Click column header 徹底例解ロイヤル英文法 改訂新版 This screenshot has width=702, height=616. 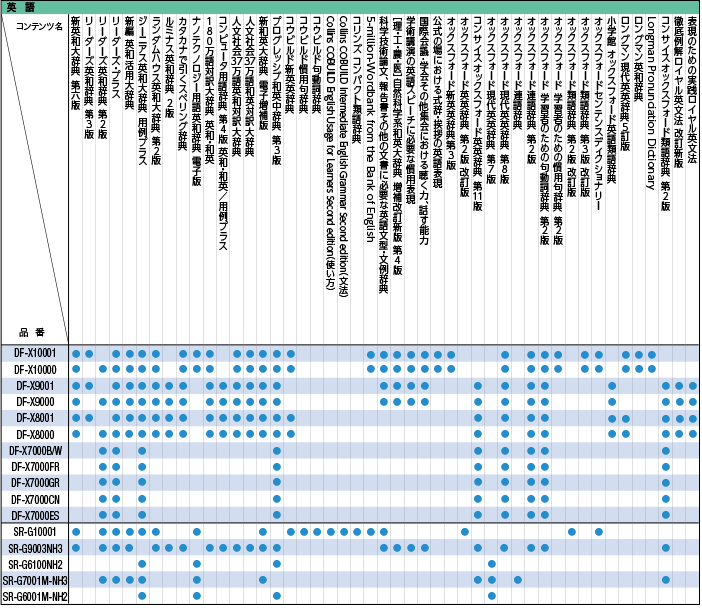679,93
